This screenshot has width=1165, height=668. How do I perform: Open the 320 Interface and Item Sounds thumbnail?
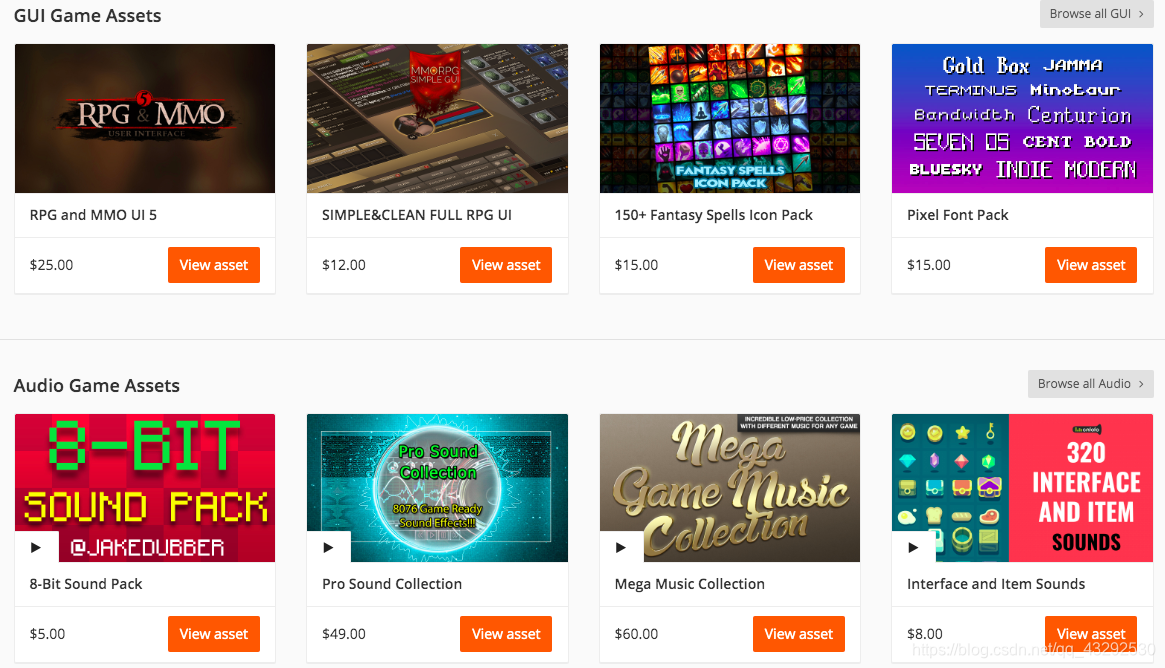[1022, 487]
